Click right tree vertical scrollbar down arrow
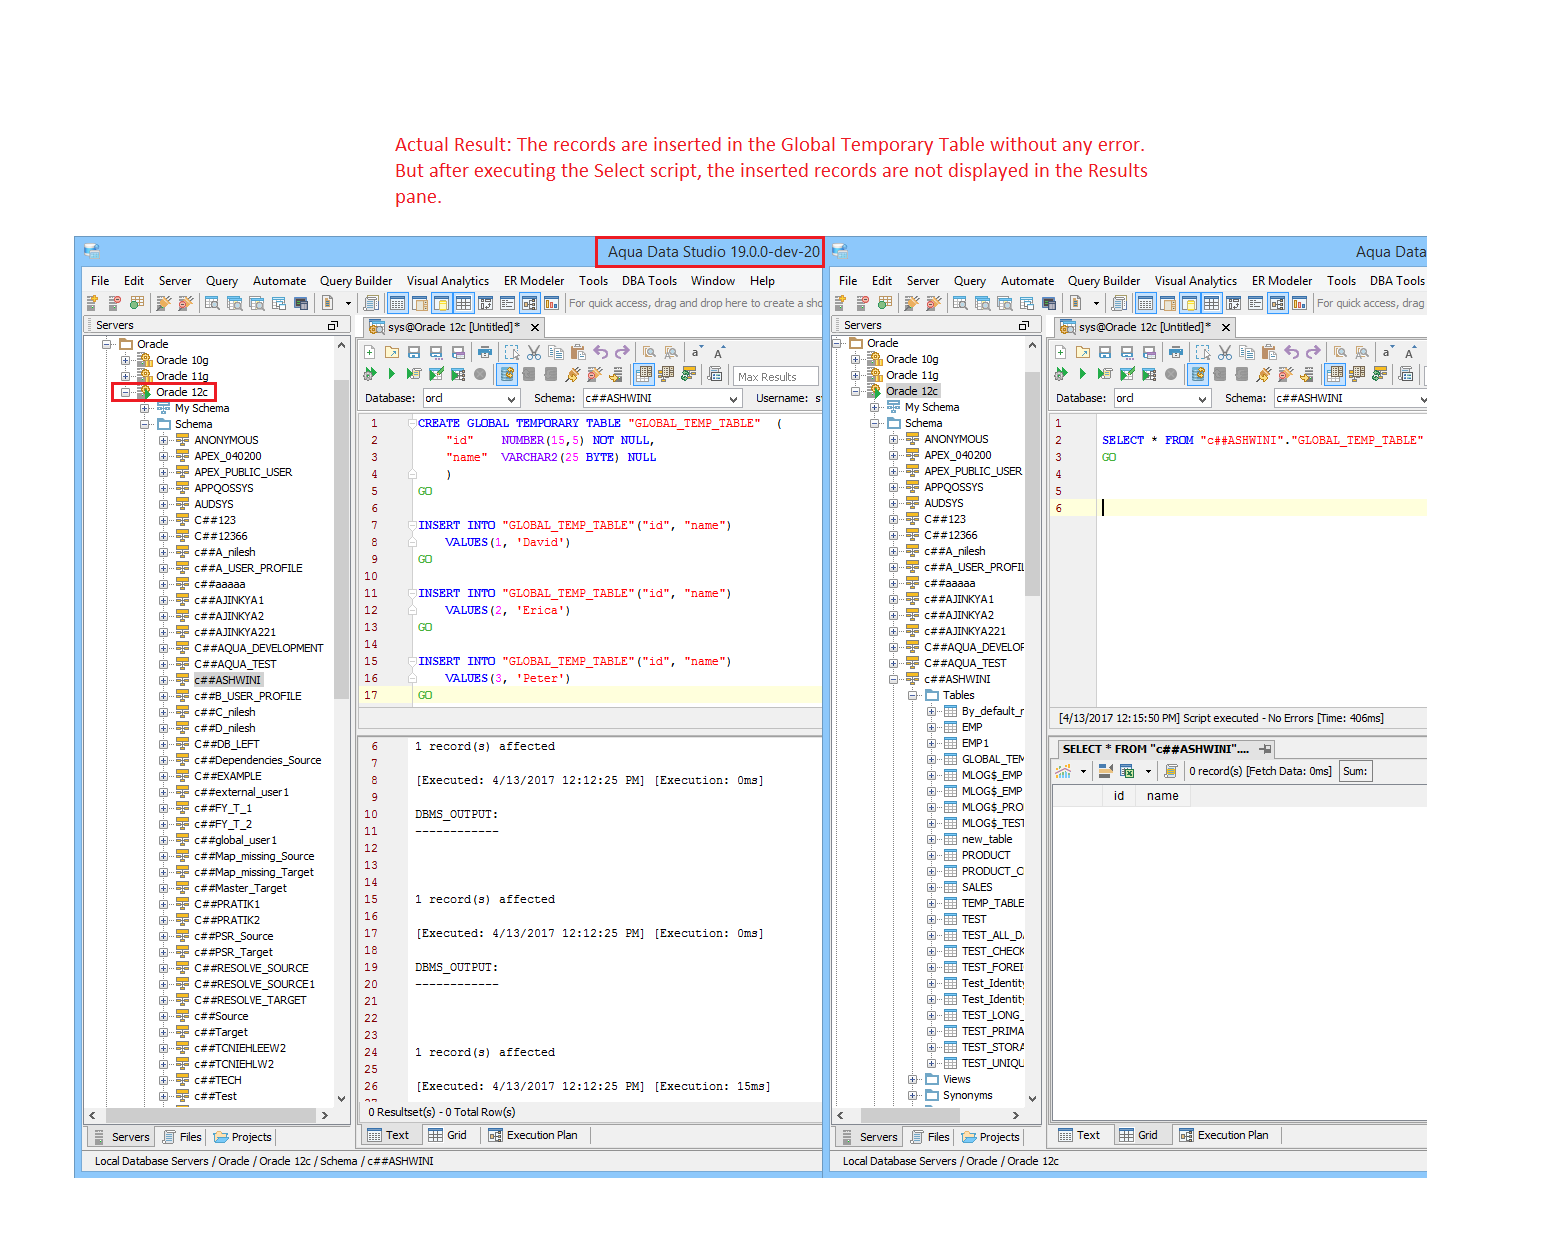 (x=1032, y=1099)
